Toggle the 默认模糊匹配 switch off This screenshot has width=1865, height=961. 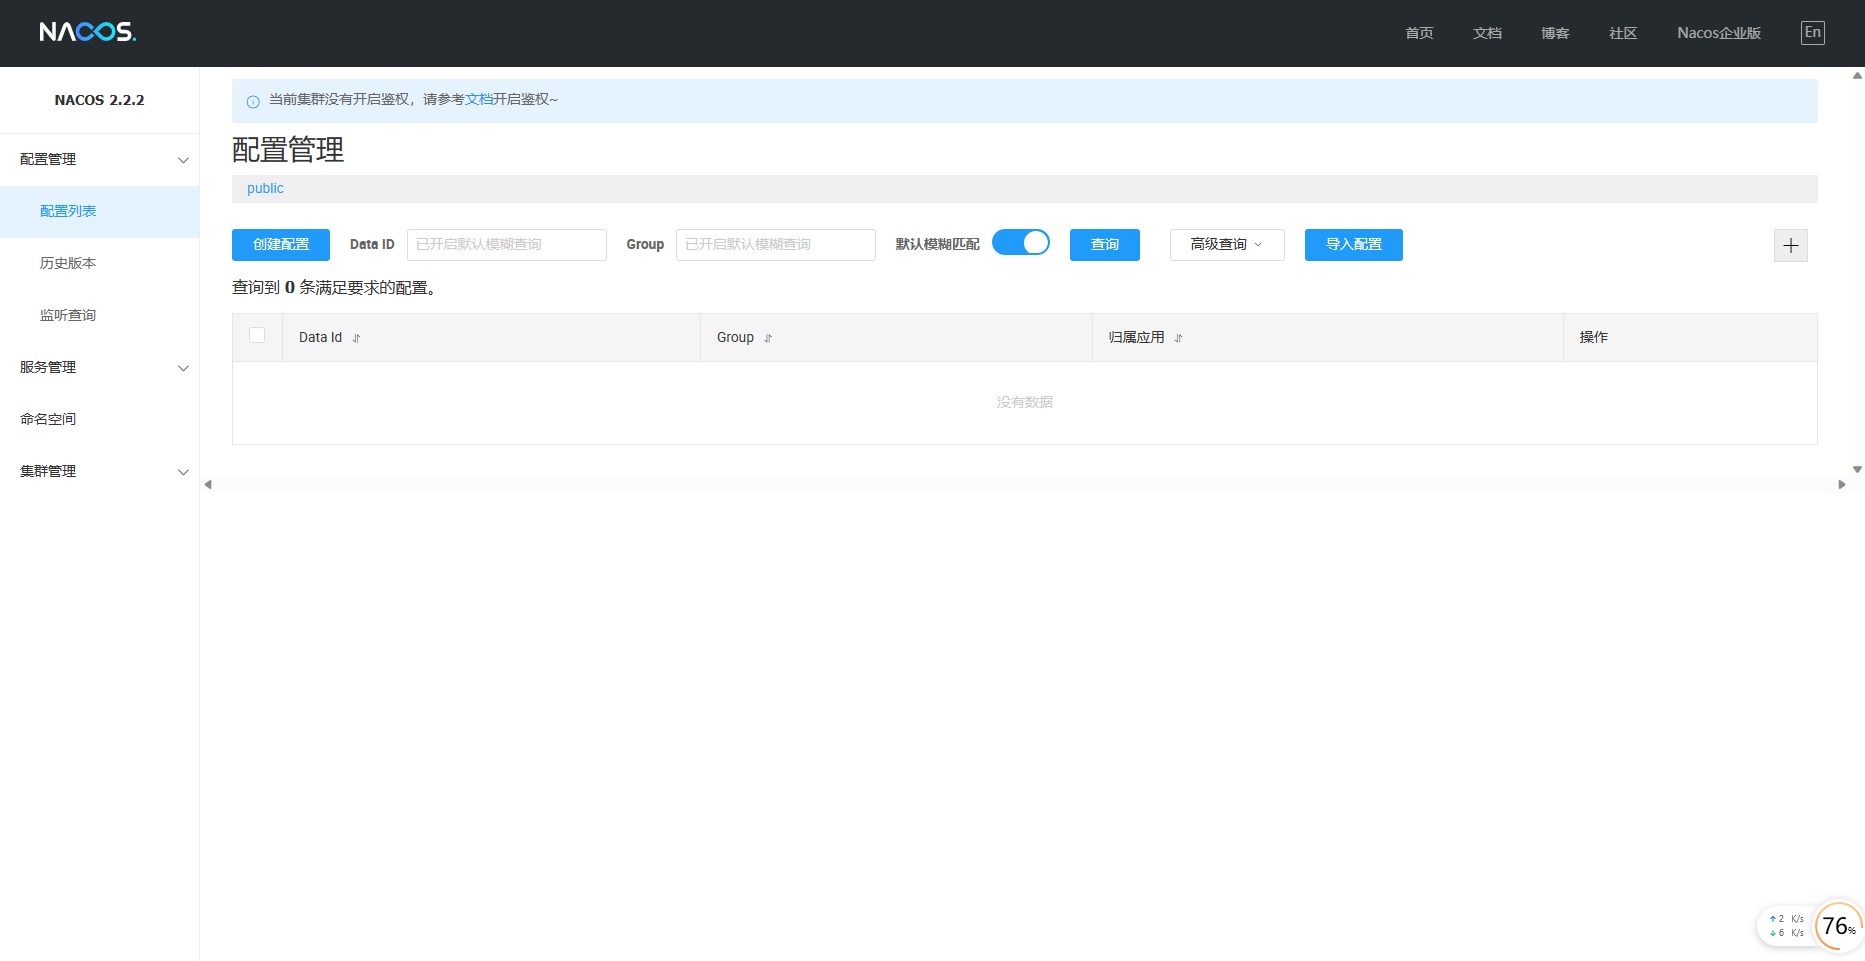[x=1020, y=243]
